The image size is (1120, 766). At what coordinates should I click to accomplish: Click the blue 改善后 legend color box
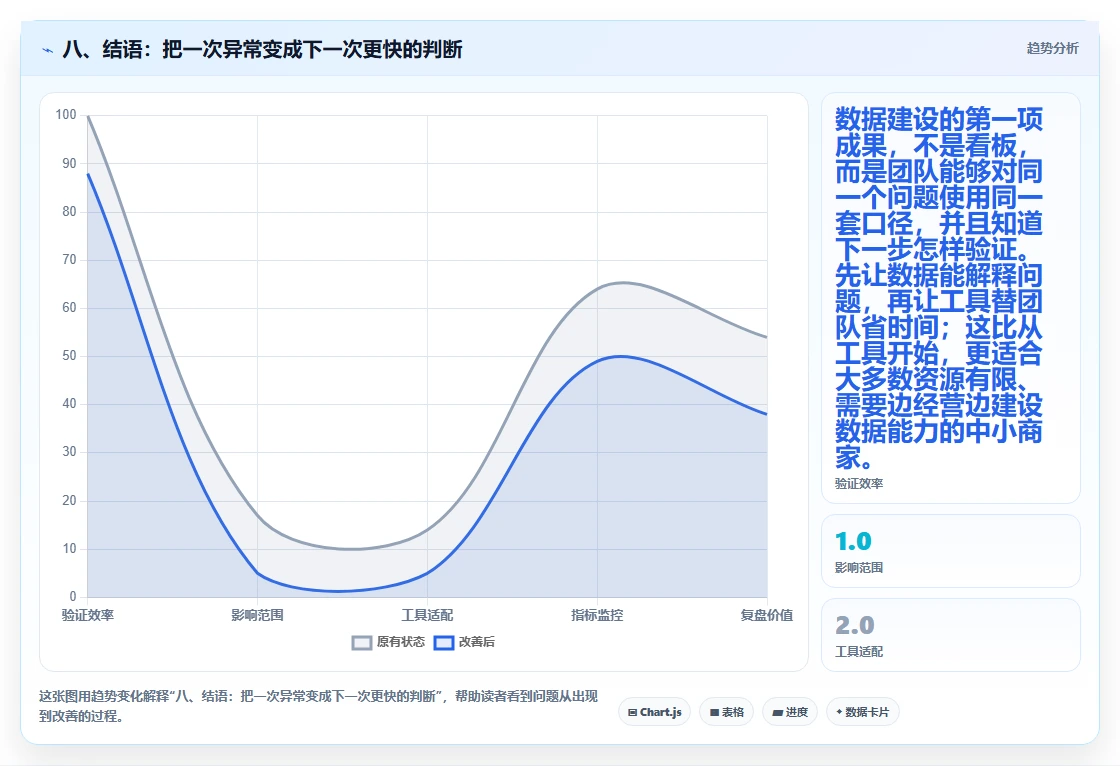(x=444, y=642)
